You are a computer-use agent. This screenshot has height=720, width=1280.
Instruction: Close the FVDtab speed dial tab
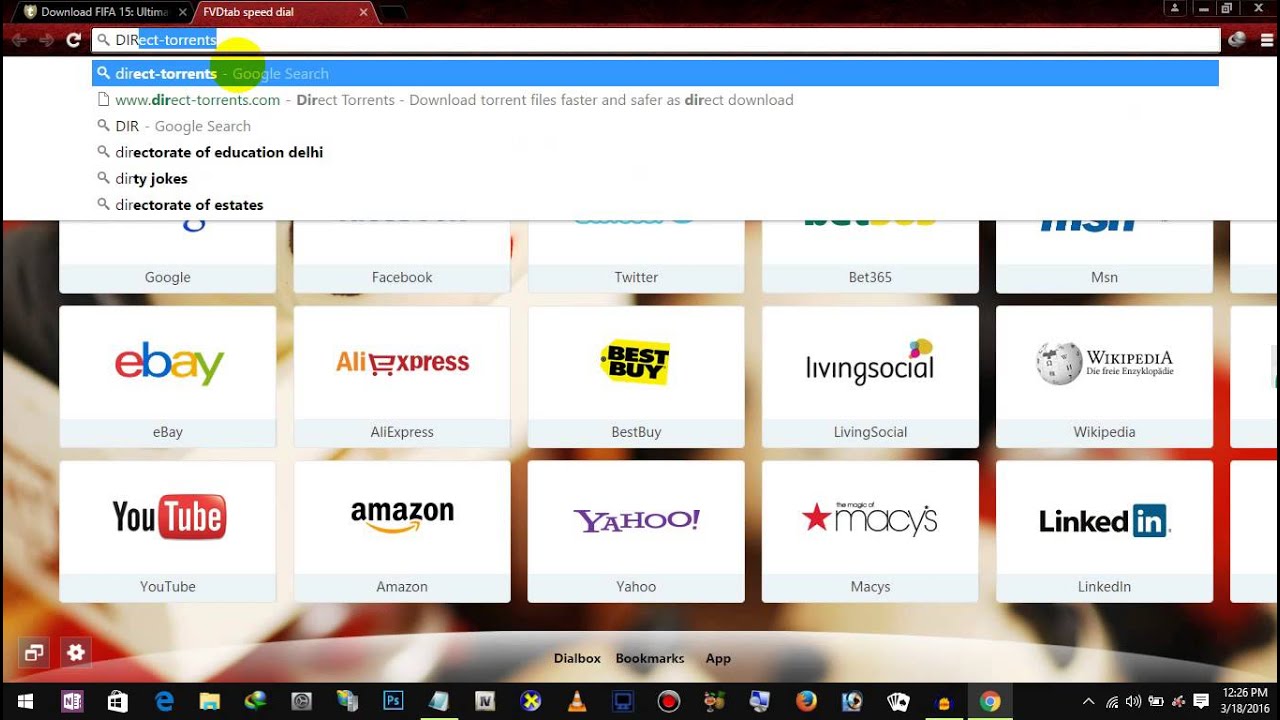[363, 12]
